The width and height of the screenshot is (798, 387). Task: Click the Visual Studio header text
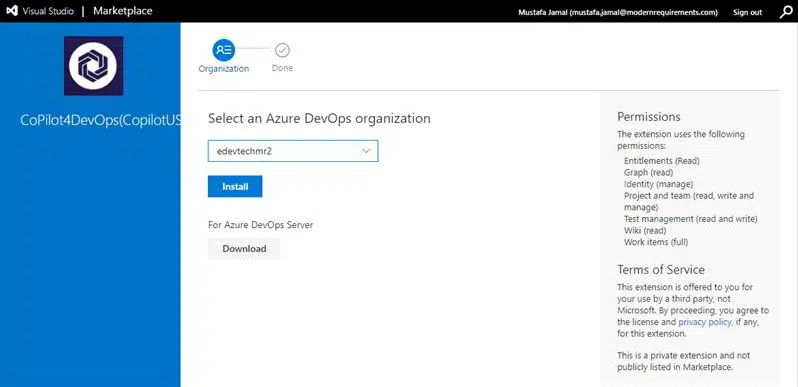tap(48, 11)
